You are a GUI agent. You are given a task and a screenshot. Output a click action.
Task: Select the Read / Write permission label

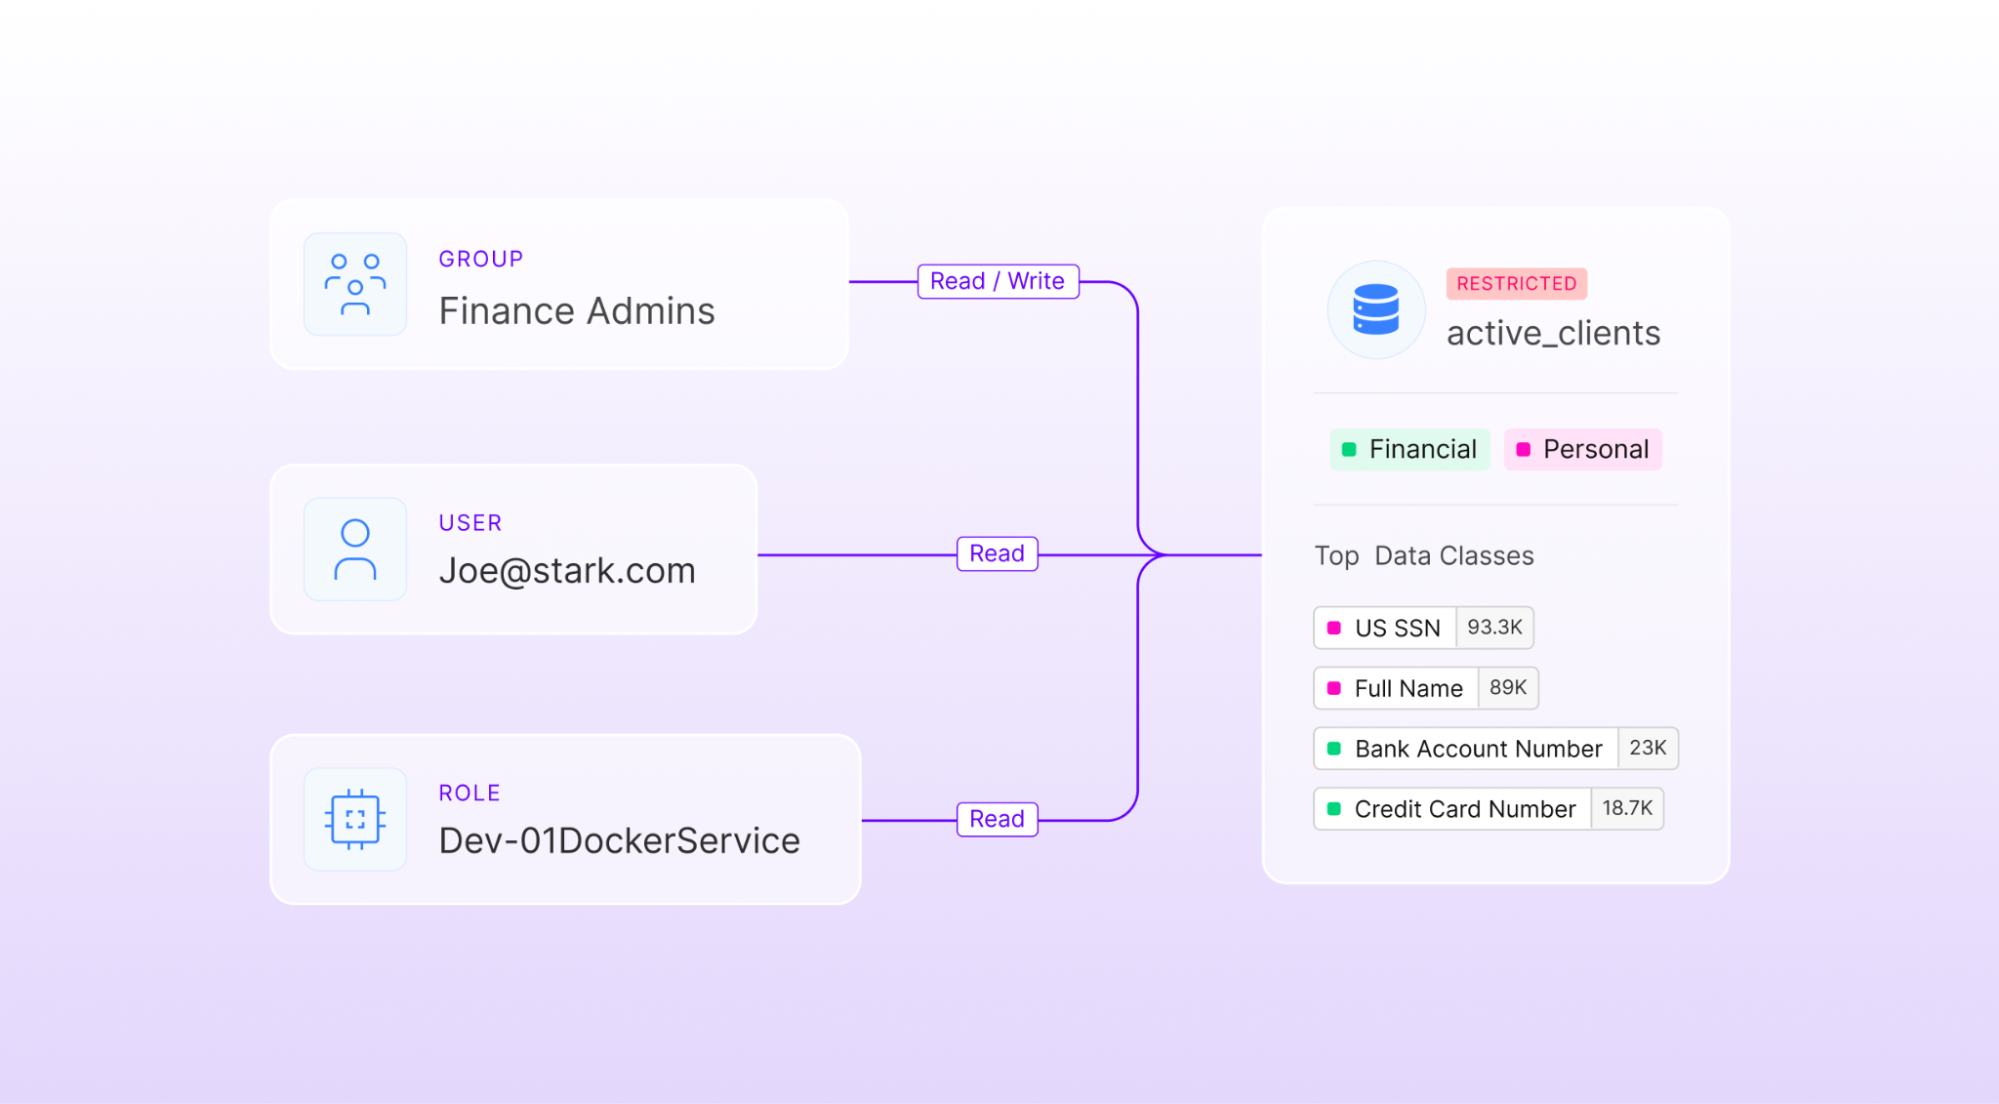[997, 282]
